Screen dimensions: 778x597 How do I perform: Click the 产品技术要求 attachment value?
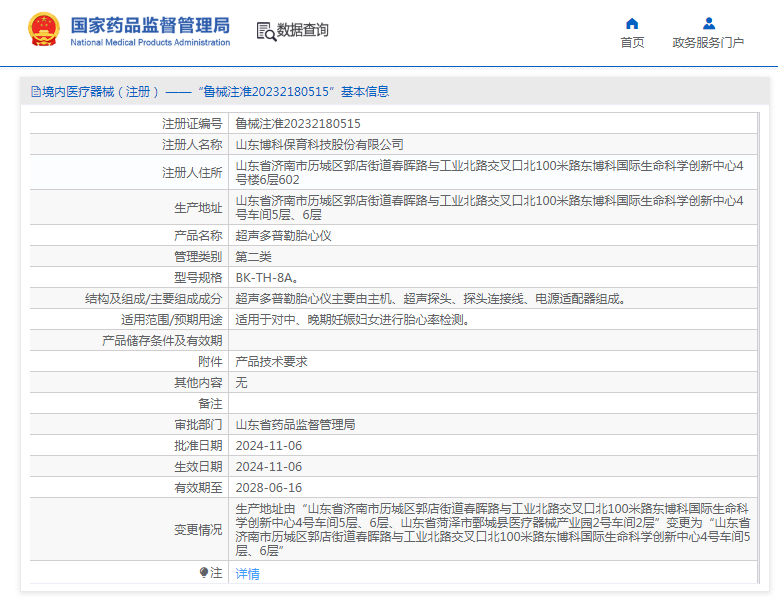tap(271, 362)
